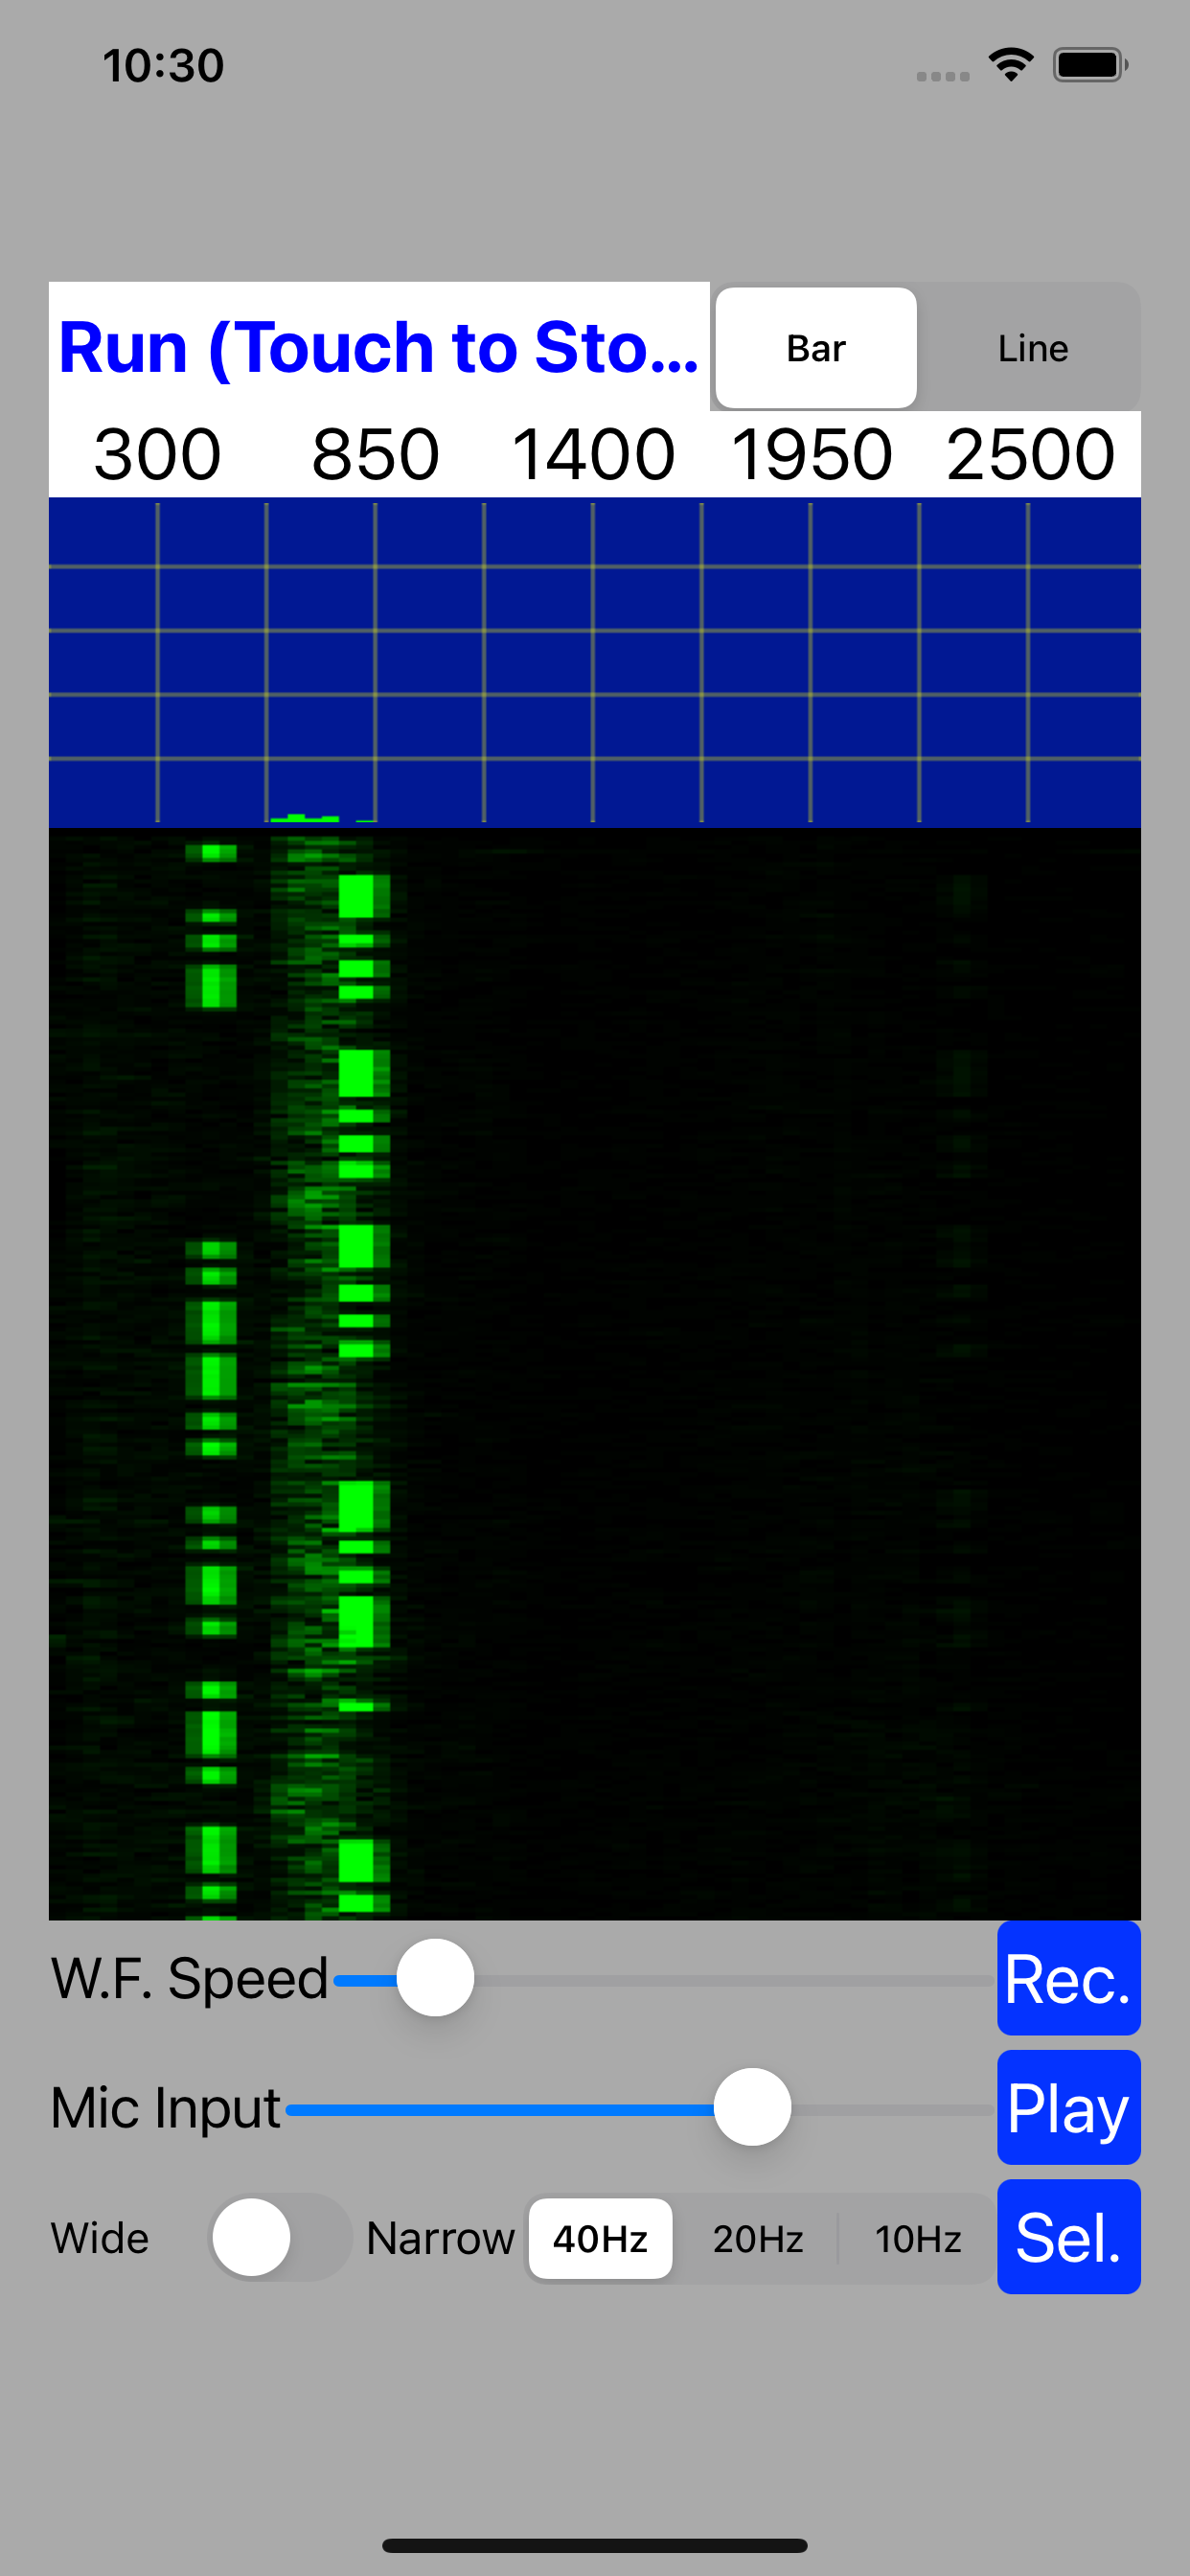This screenshot has height=2576, width=1190.
Task: Click the 10:30 clock in status bar
Action: click(x=163, y=66)
